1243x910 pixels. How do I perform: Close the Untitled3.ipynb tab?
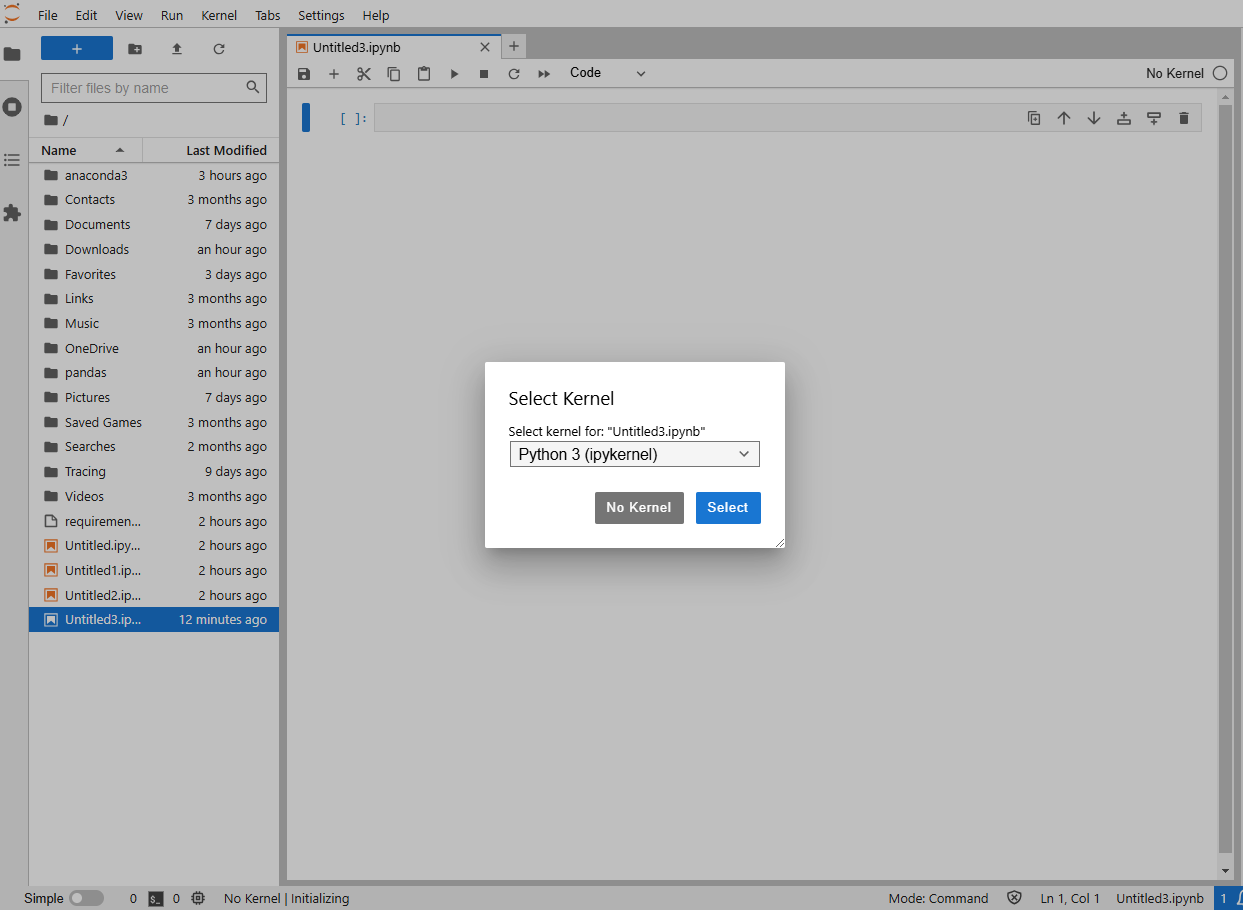coord(485,47)
